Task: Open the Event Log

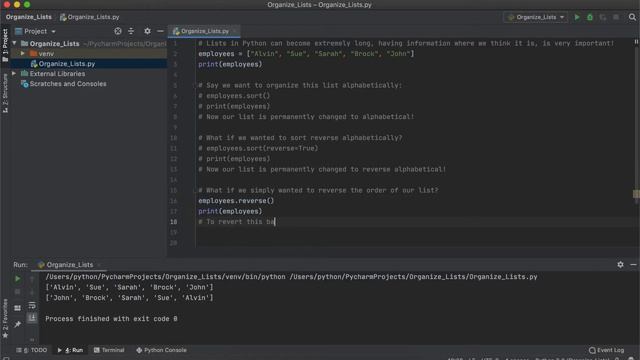Action: point(607,350)
